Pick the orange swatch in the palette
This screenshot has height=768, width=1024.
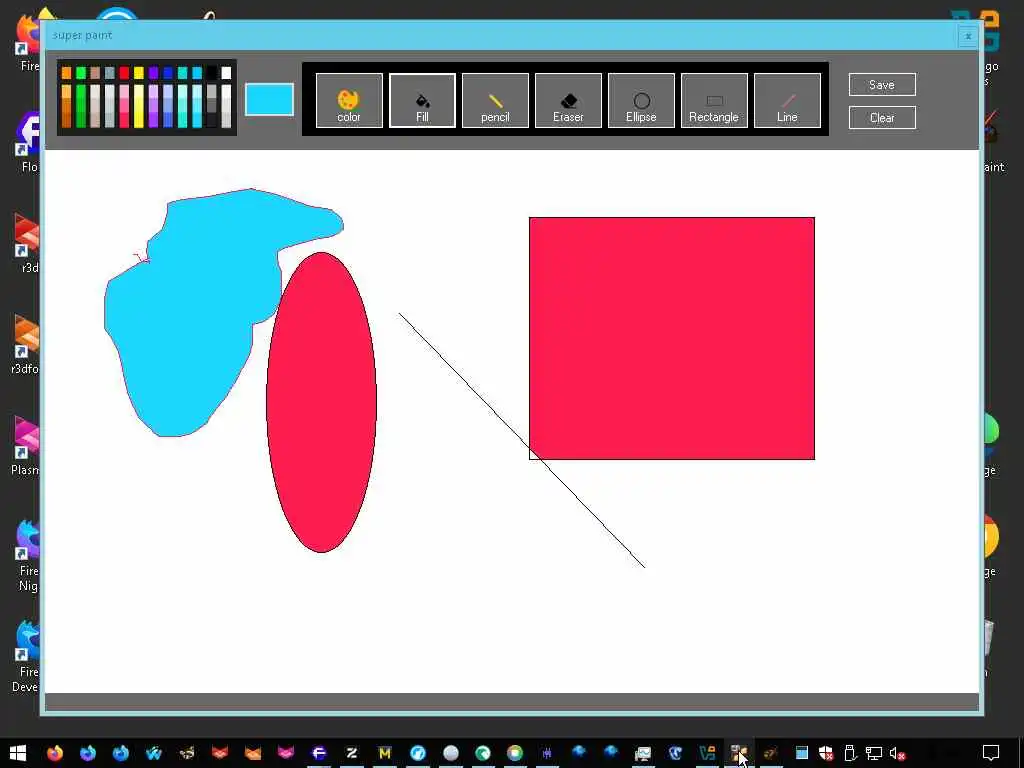click(66, 72)
